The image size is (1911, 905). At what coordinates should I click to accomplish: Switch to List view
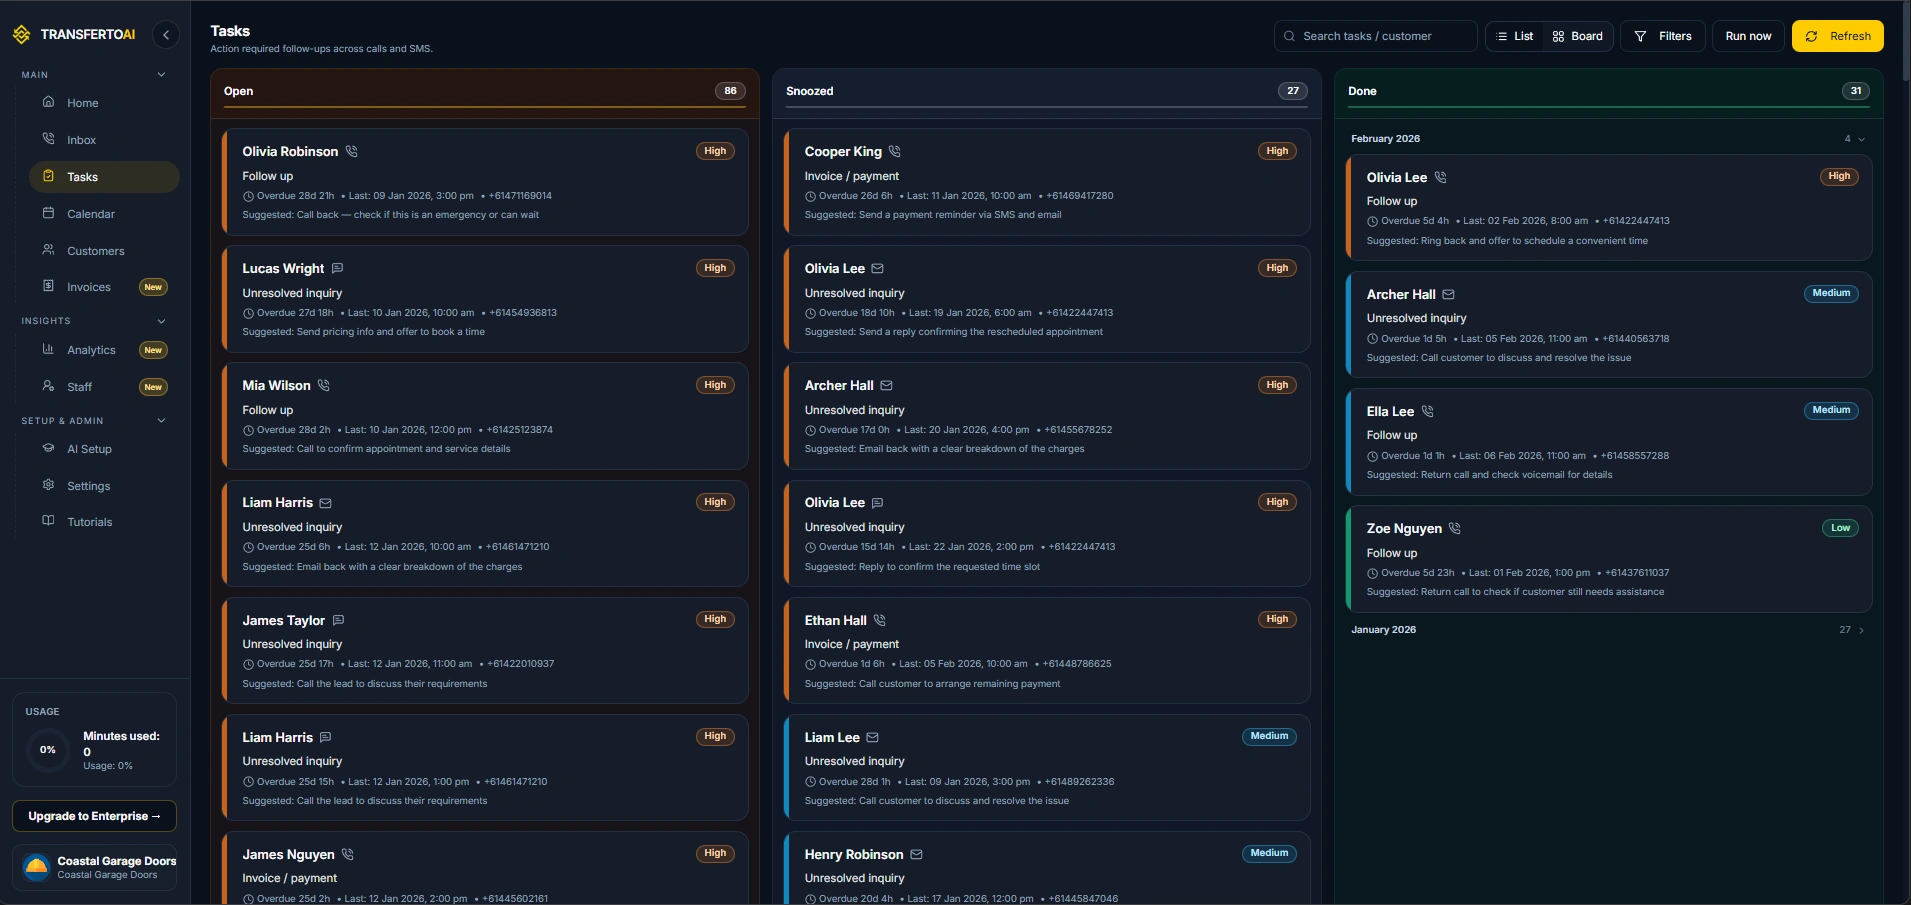tap(1514, 36)
